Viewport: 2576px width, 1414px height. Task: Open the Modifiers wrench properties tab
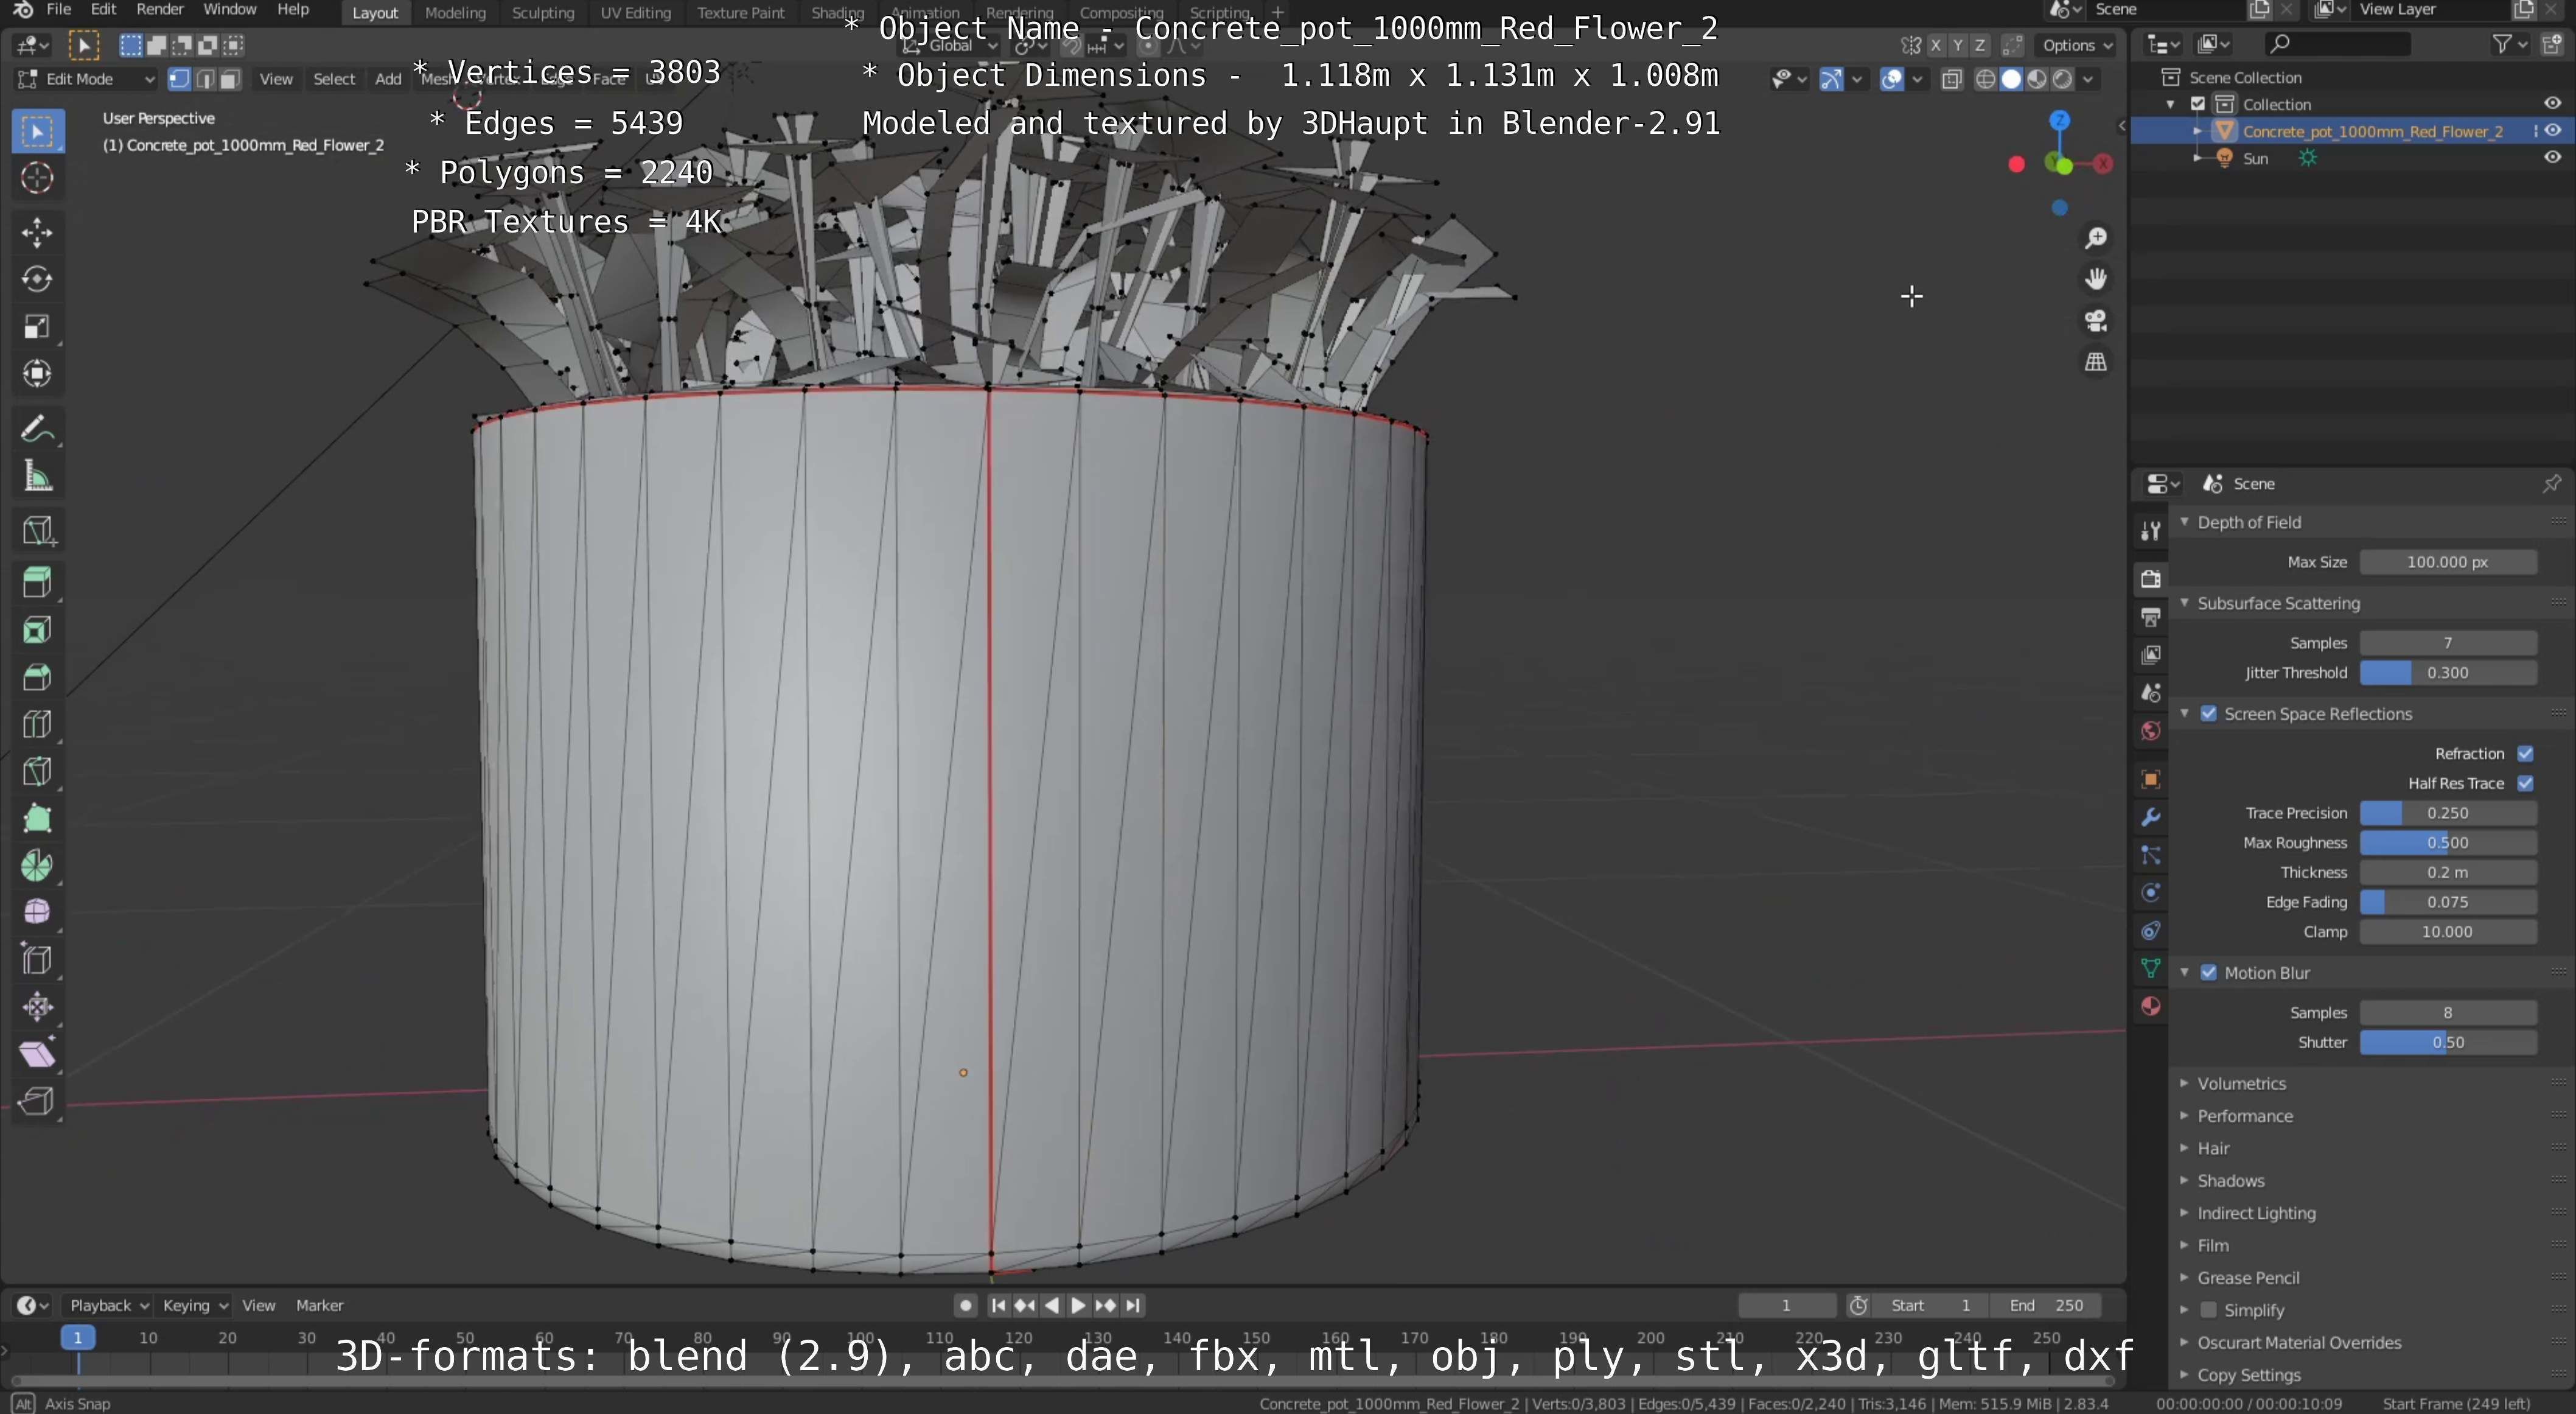tap(2150, 817)
